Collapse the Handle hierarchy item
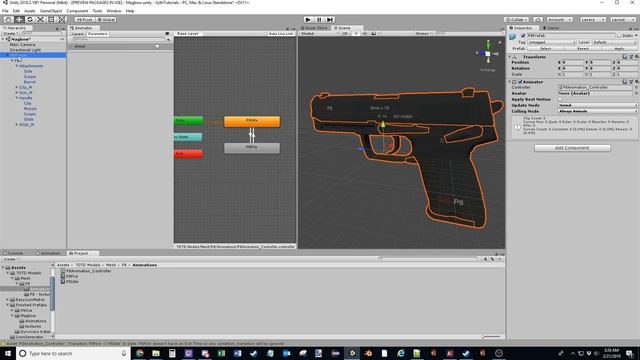640x360 pixels. point(17,98)
